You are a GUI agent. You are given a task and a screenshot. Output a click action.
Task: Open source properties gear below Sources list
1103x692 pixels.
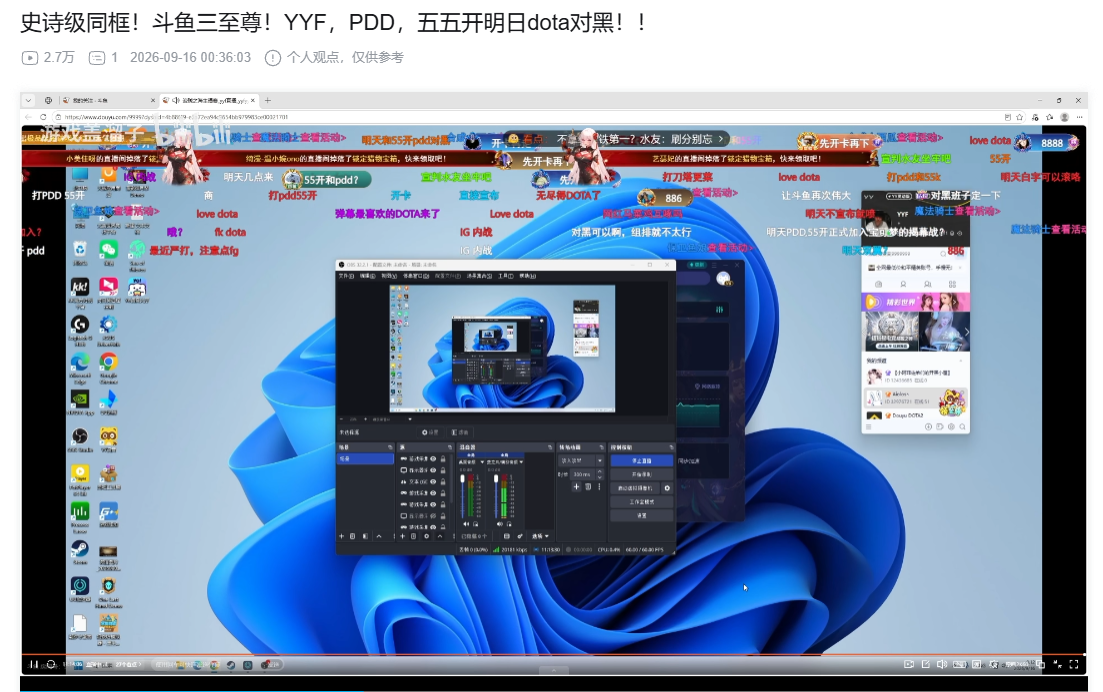(426, 536)
